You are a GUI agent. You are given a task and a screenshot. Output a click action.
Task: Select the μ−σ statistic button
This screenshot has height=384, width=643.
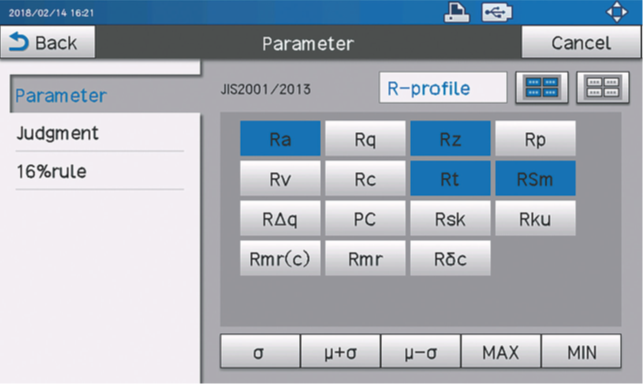[421, 351]
